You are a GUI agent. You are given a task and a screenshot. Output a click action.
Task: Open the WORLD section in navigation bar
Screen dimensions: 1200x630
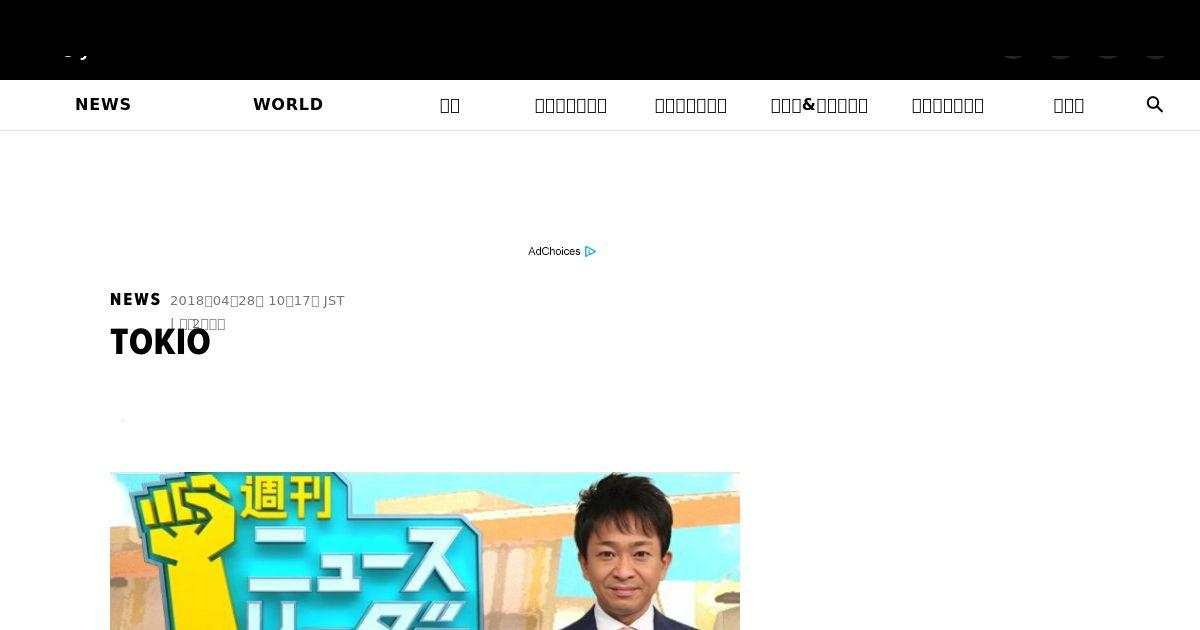coord(288,105)
